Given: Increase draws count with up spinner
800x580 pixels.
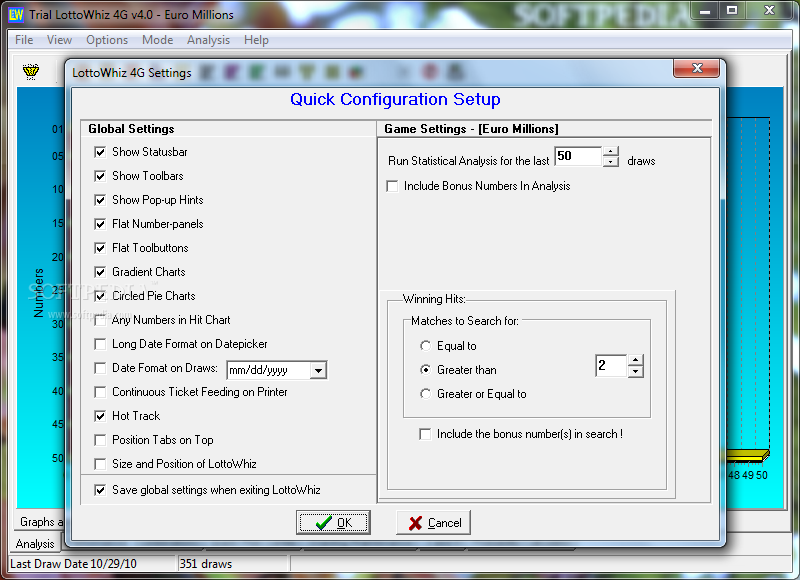Looking at the screenshot, I should [611, 152].
